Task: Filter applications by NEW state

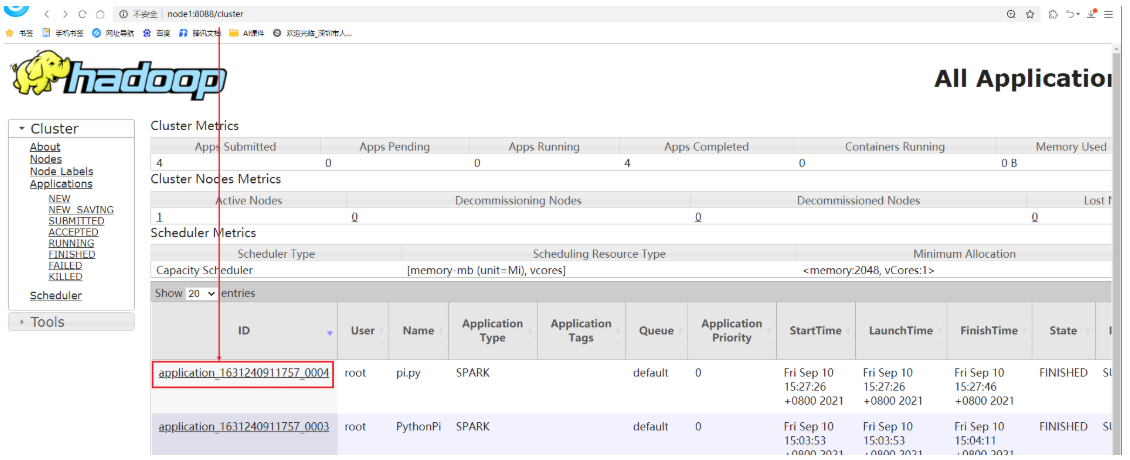Action: pos(59,199)
